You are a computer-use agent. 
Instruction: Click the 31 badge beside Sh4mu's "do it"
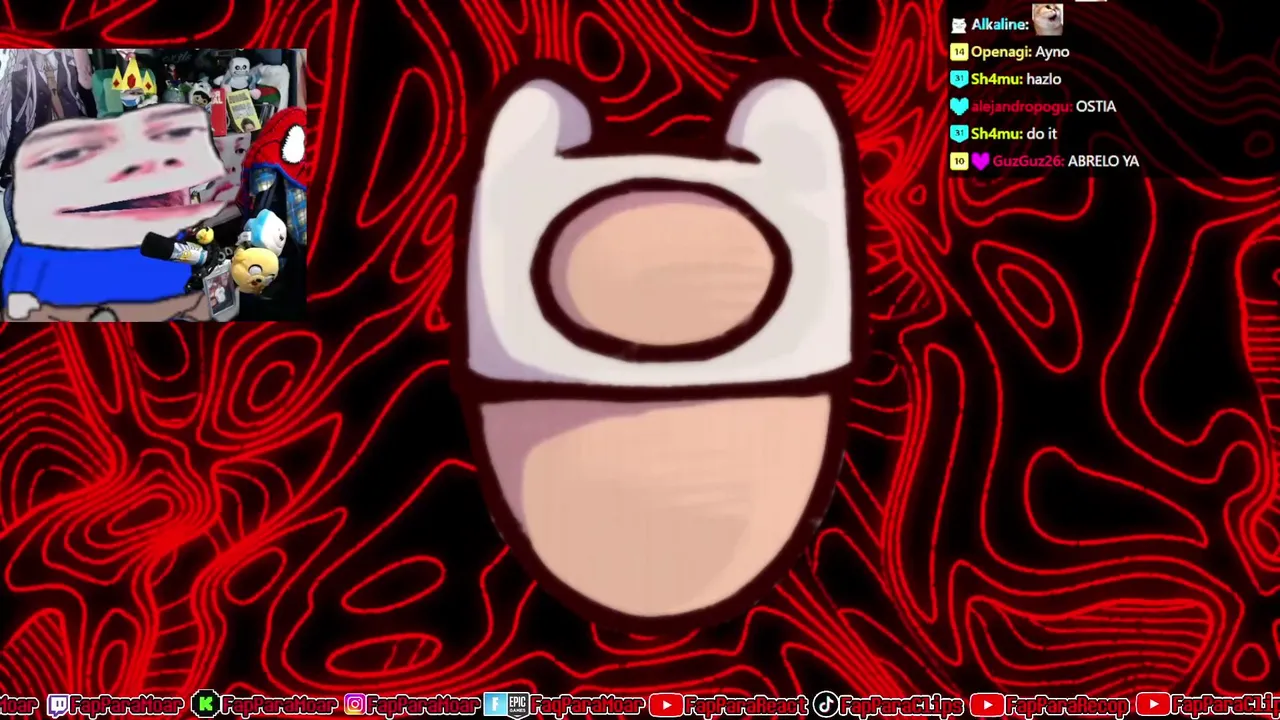(x=959, y=133)
